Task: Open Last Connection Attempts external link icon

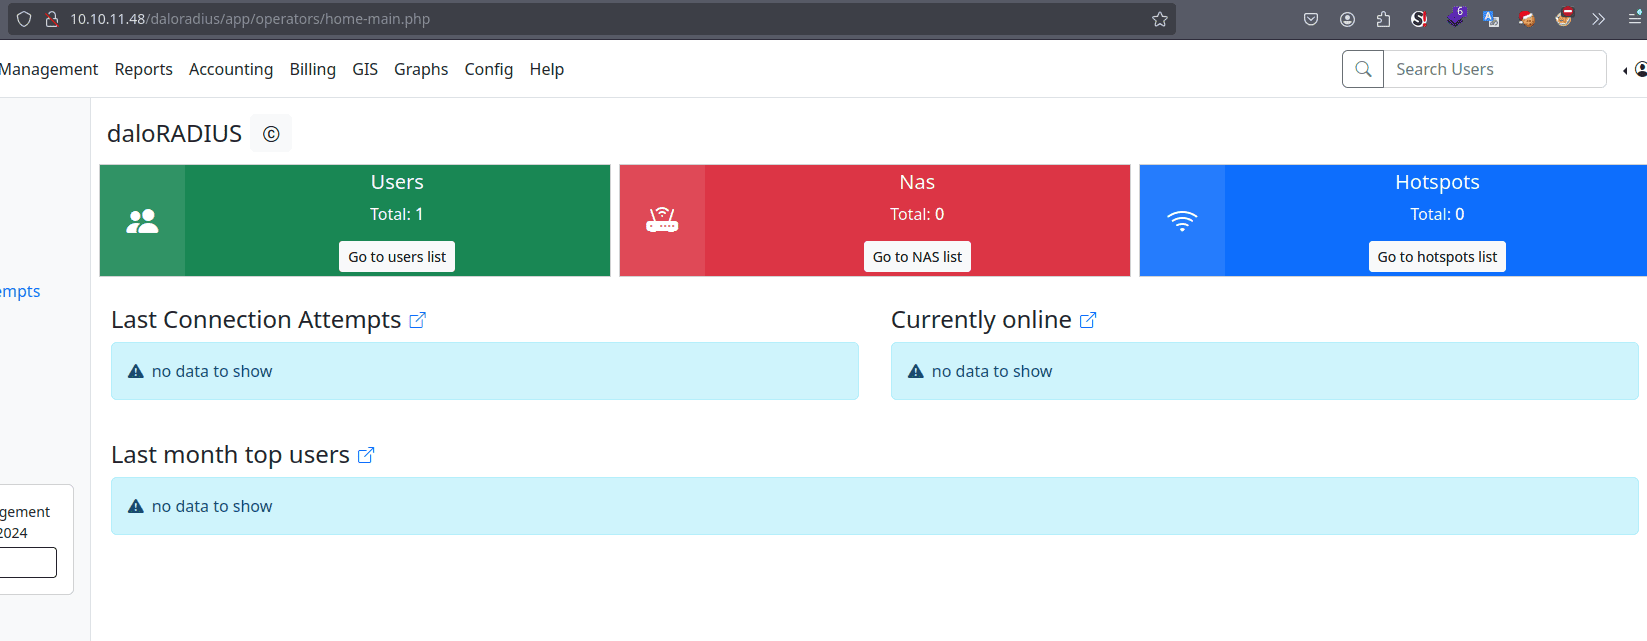Action: (418, 320)
